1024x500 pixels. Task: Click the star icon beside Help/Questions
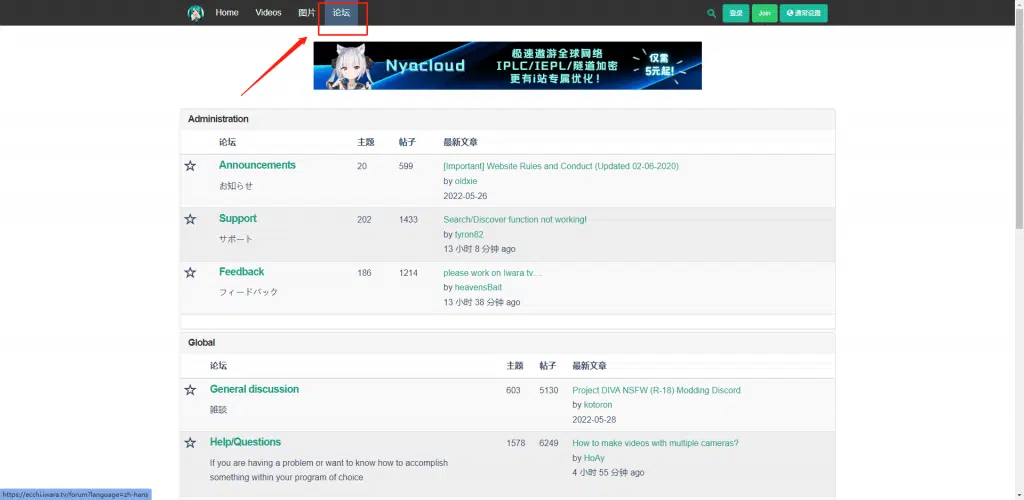tap(190, 443)
